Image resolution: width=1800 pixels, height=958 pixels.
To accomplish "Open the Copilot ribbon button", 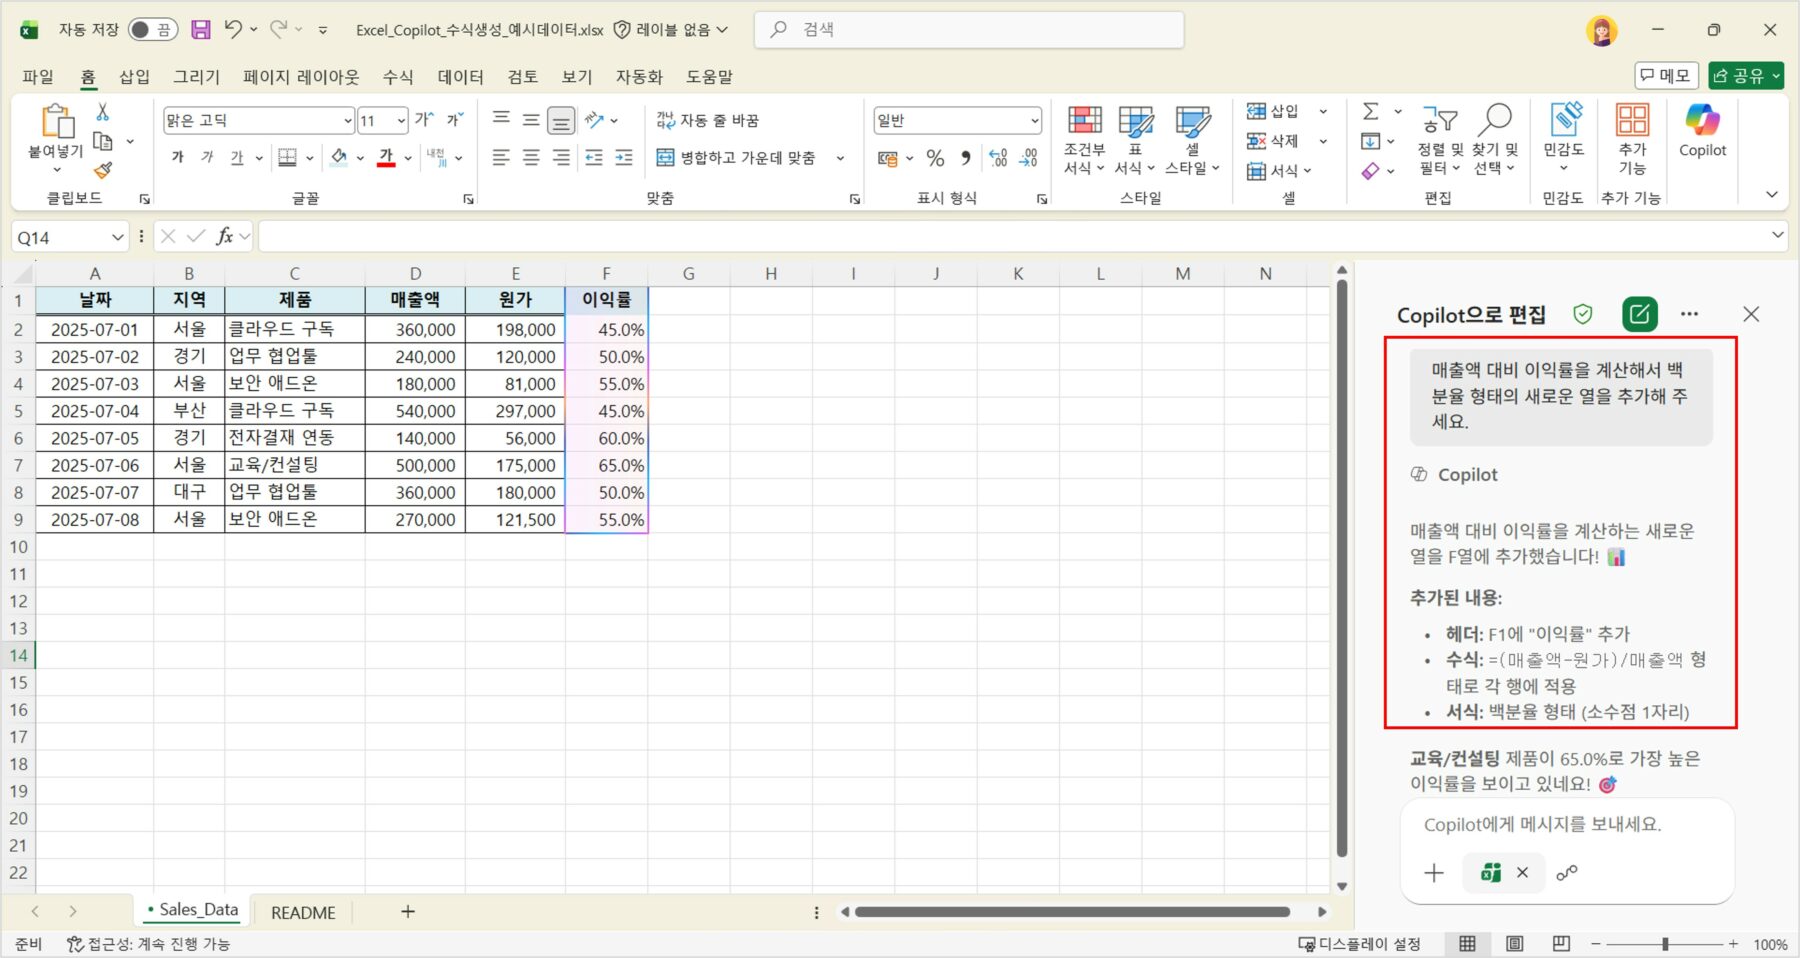I will (x=1702, y=132).
